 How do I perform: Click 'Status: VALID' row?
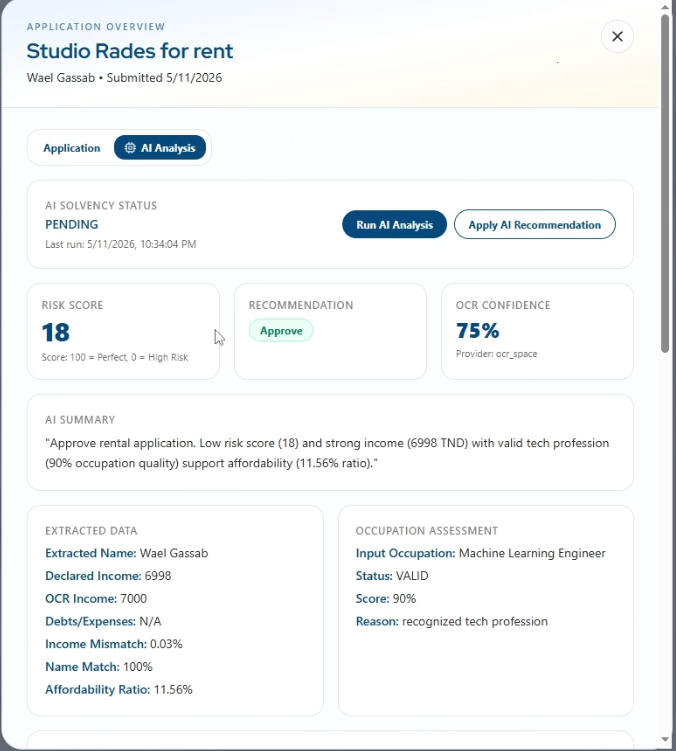coord(392,576)
